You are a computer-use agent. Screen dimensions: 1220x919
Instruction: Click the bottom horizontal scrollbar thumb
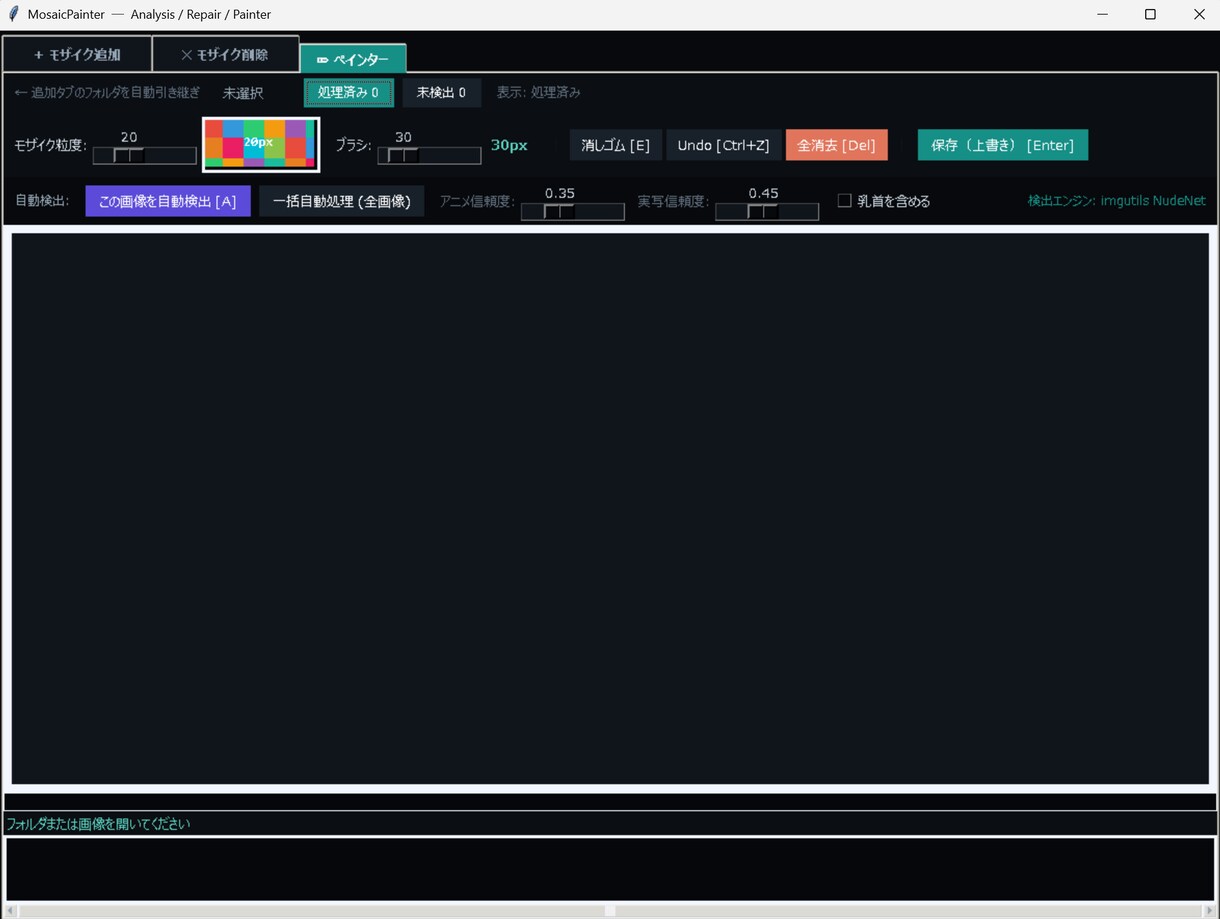coord(610,911)
